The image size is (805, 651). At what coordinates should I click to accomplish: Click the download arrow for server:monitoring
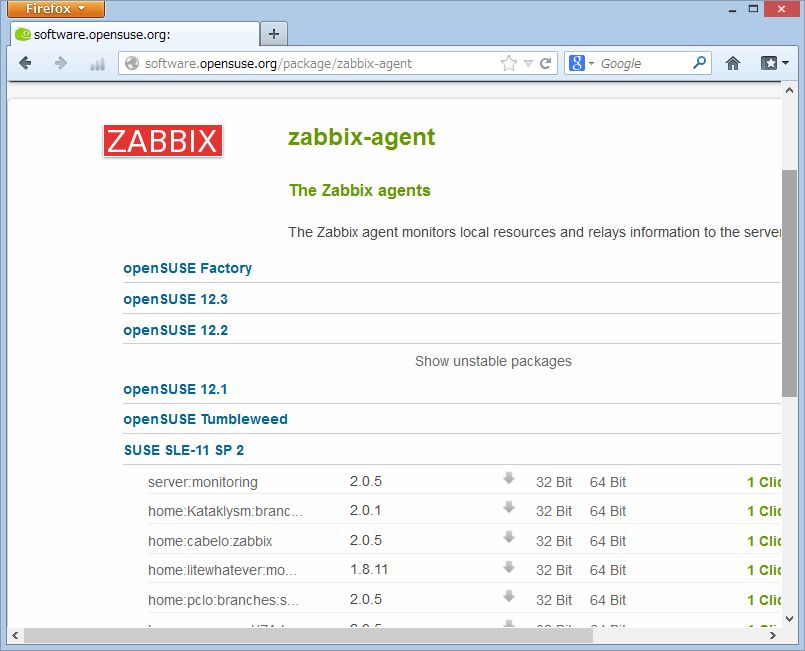click(509, 478)
